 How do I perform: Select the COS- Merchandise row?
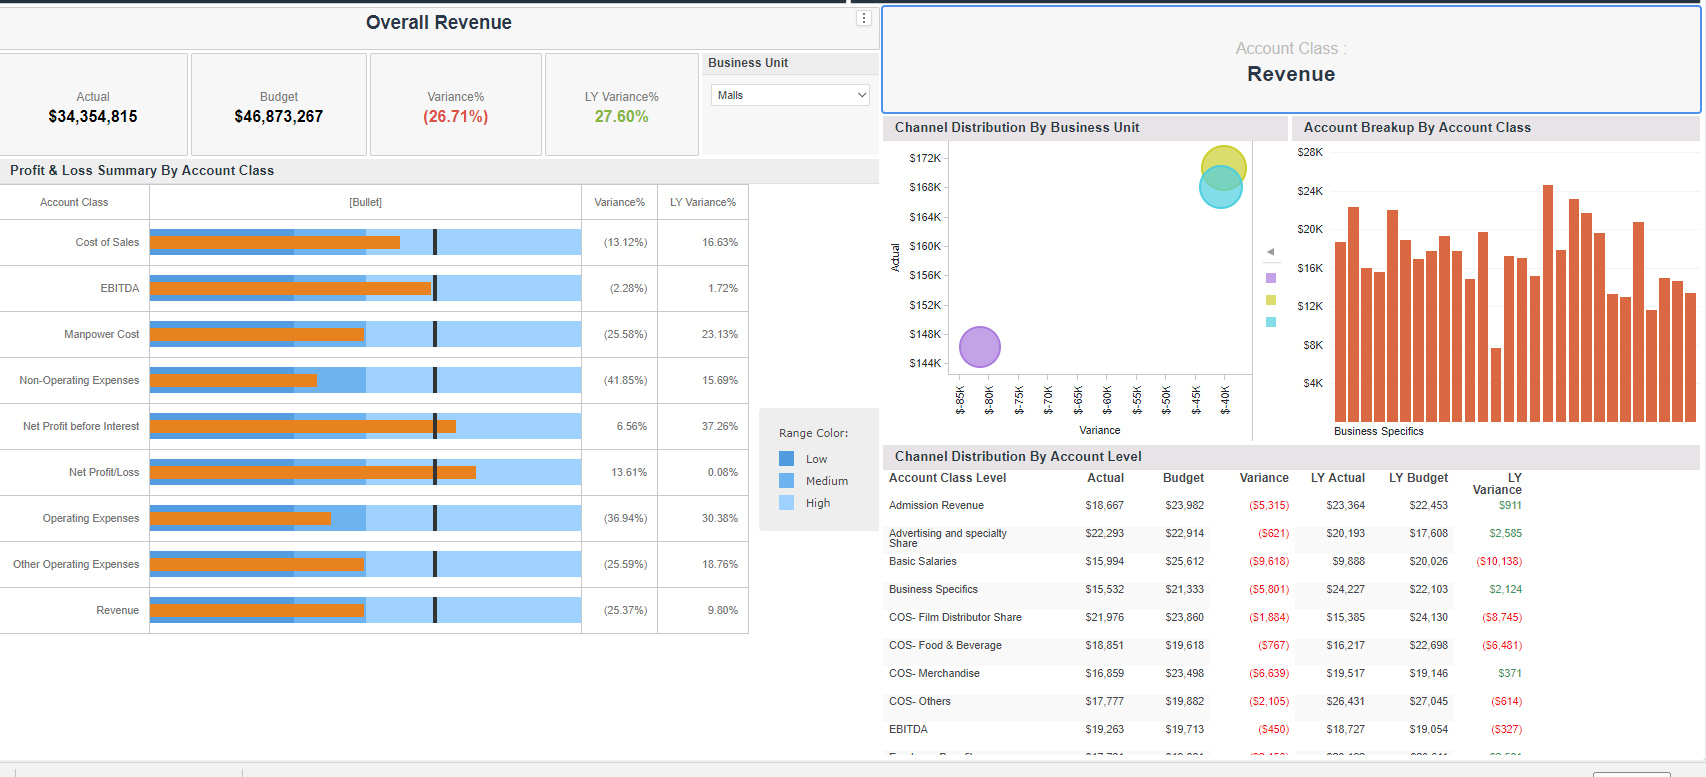1205,674
